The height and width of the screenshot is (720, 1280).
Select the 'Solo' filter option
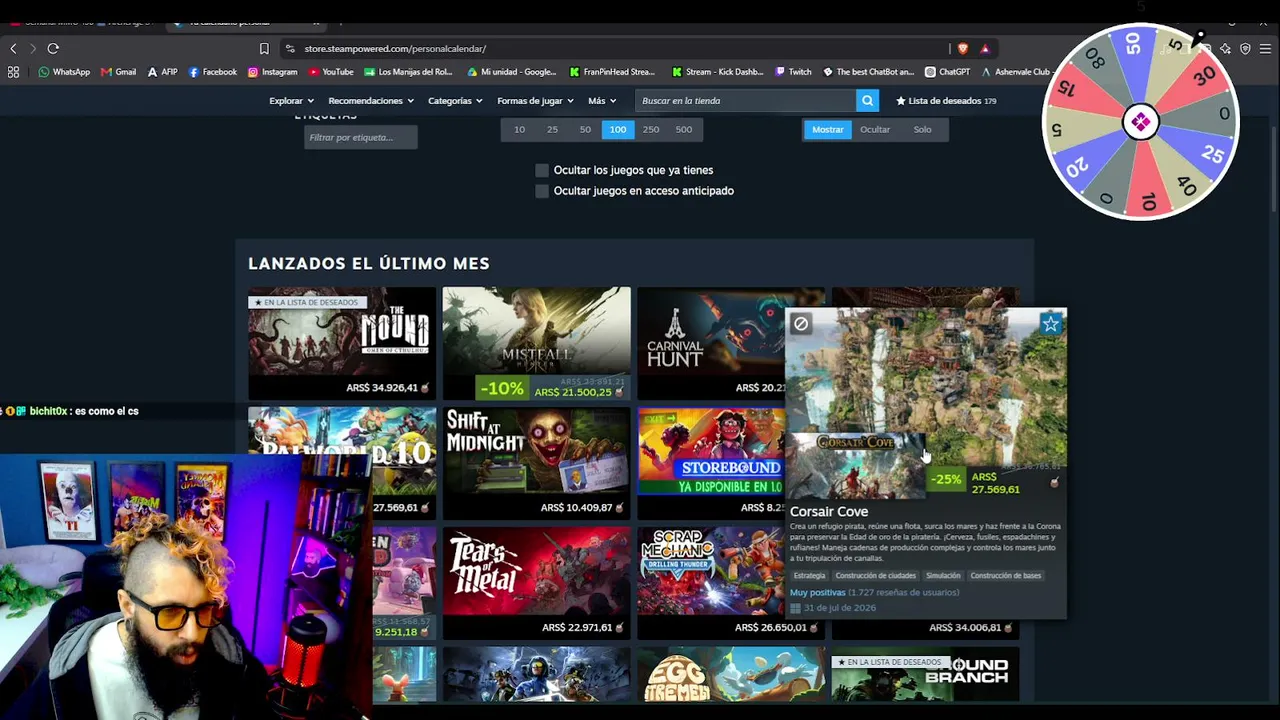[x=922, y=129]
